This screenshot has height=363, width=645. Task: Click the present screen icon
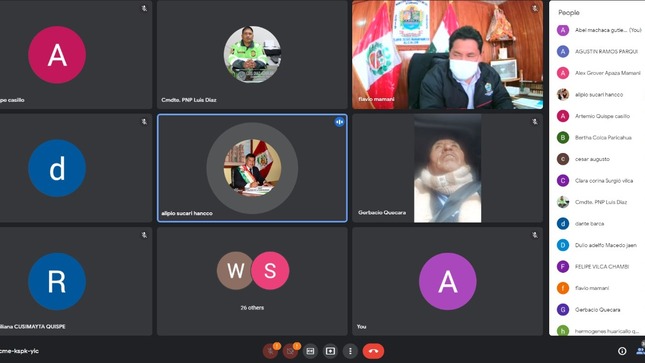click(x=330, y=351)
